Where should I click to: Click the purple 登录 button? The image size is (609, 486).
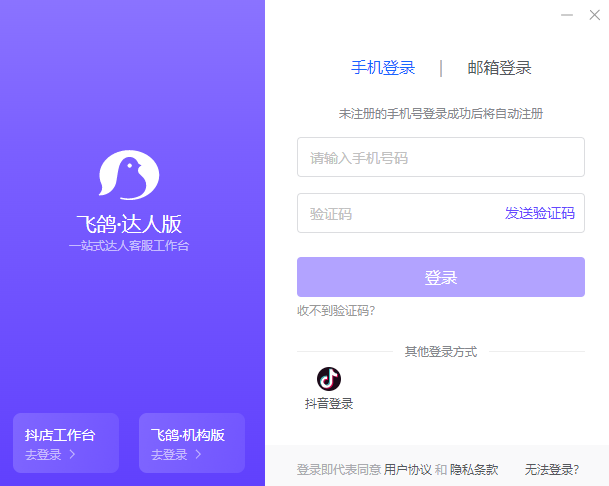pos(440,277)
